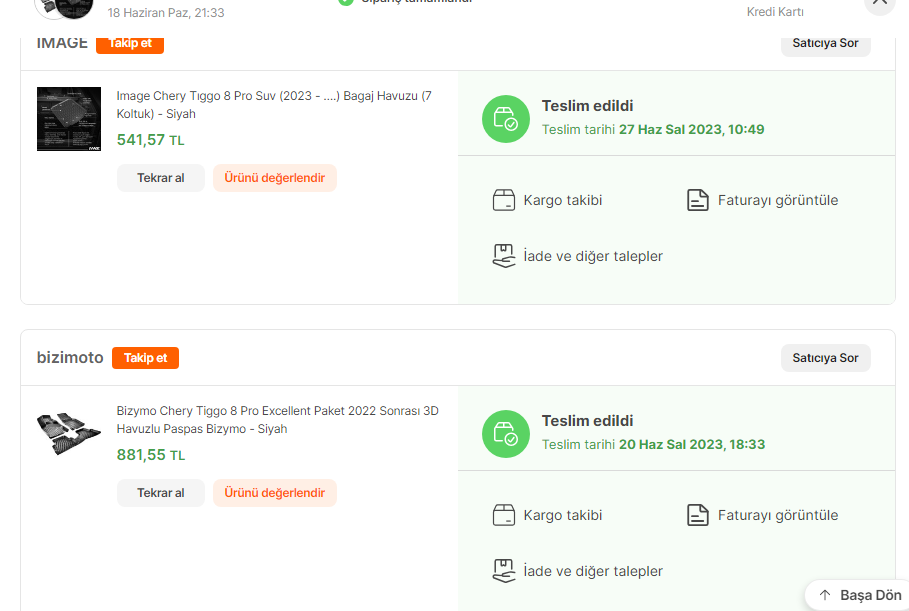Image resolution: width=909 pixels, height=611 pixels.
Task: Reorder Bizymo Paspas with Tekrar al
Action: (161, 493)
